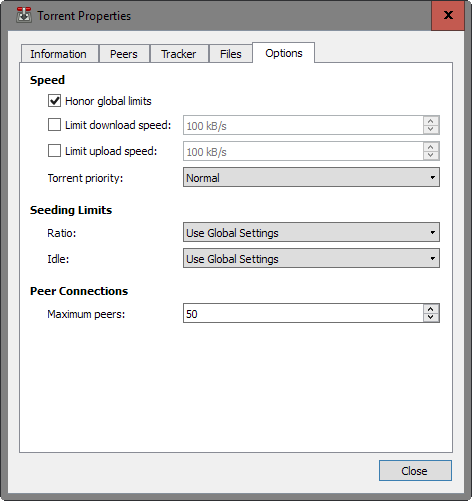
Task: Increase Maximum peers with up arrow
Action: coord(431,309)
